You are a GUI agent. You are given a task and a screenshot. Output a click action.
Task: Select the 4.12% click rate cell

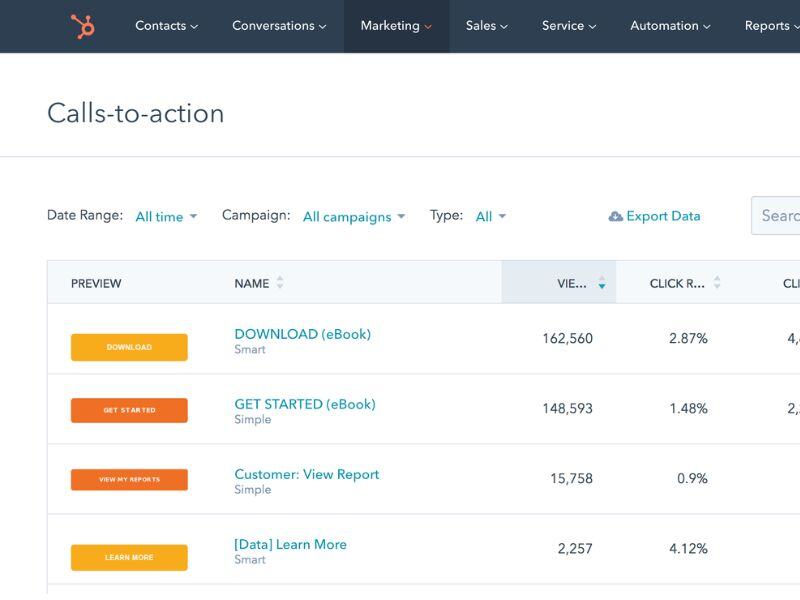point(688,548)
